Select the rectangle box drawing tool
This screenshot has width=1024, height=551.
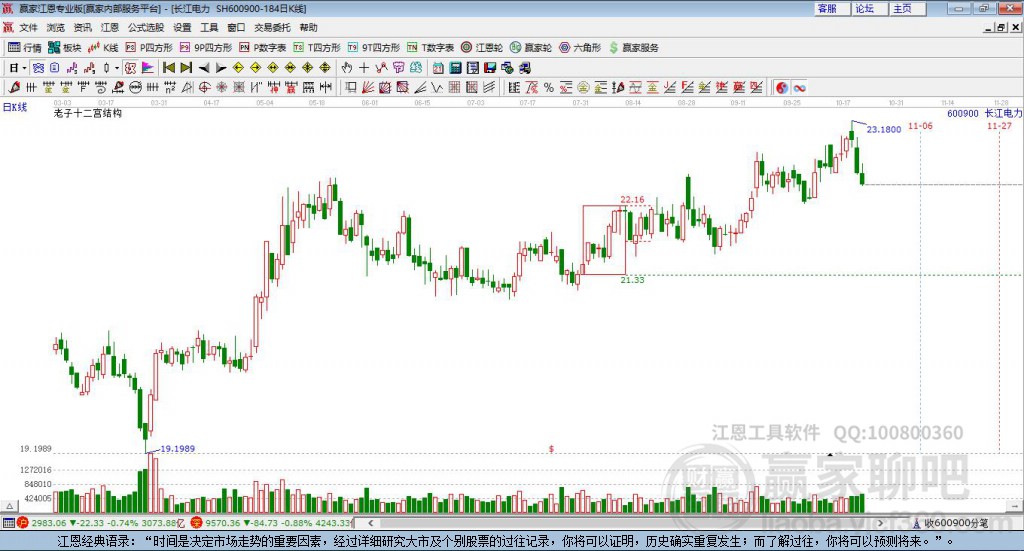point(351,87)
